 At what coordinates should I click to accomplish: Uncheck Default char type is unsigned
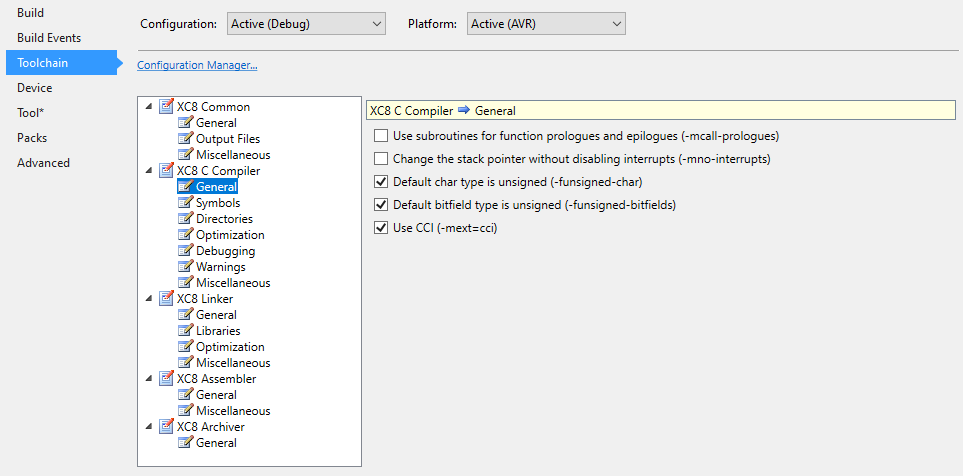point(380,182)
